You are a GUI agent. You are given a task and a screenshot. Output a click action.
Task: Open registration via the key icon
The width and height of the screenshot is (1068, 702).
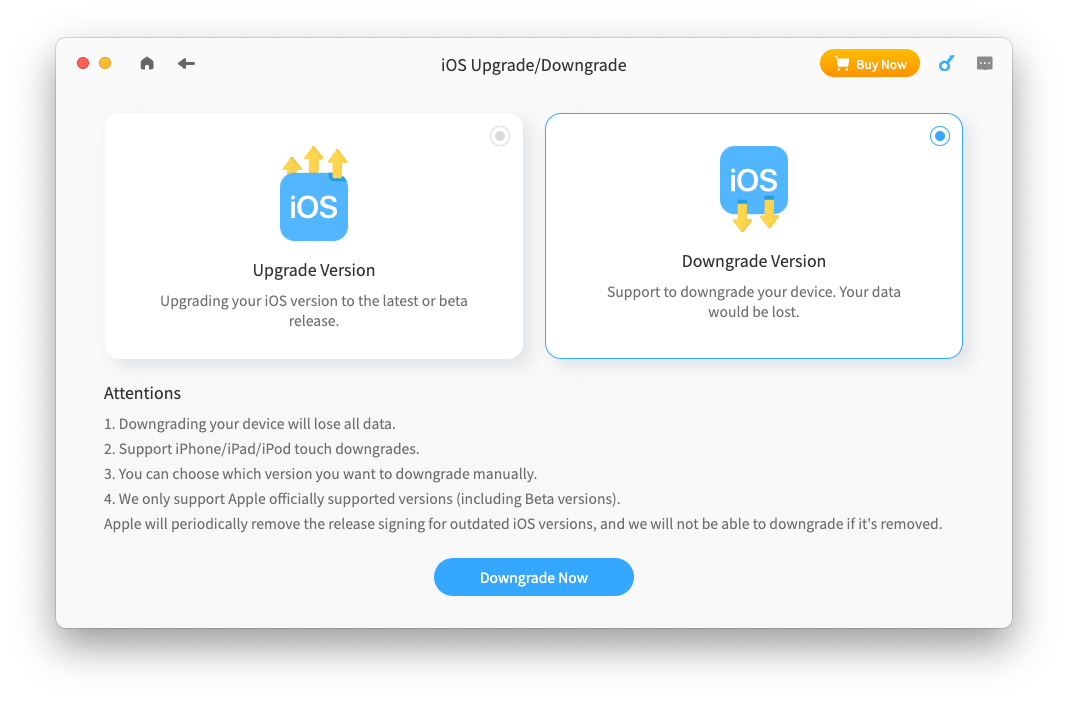(x=946, y=64)
